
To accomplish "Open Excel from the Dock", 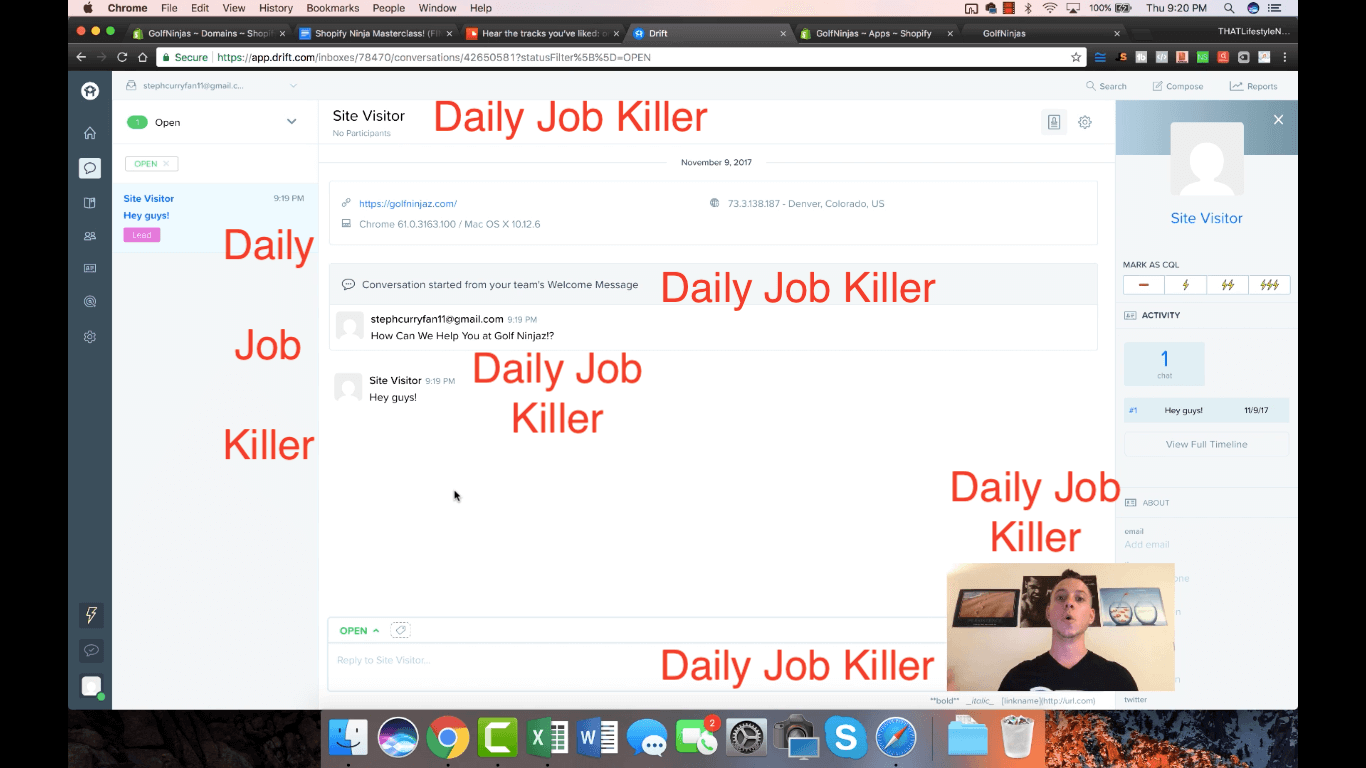I will point(548,739).
